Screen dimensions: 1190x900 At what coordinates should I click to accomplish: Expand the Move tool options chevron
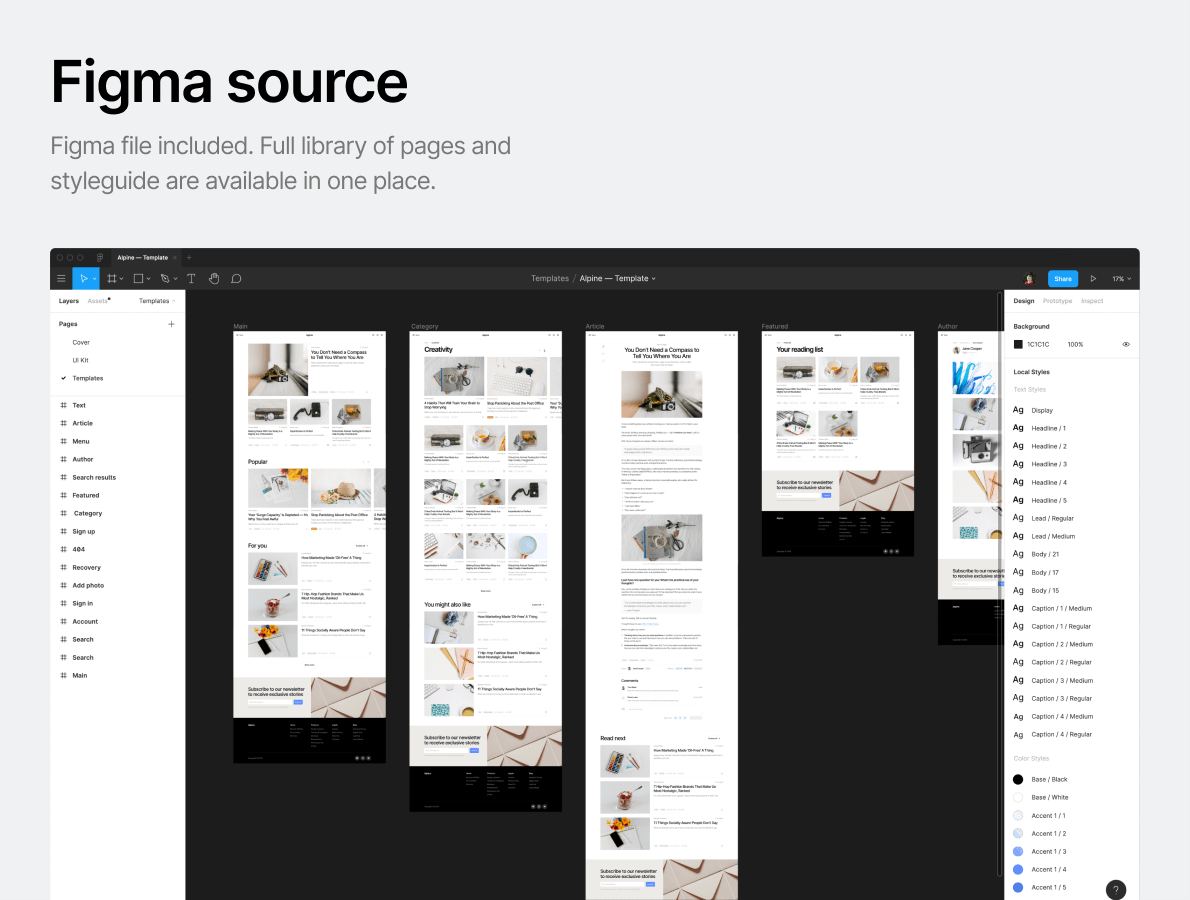pos(95,279)
